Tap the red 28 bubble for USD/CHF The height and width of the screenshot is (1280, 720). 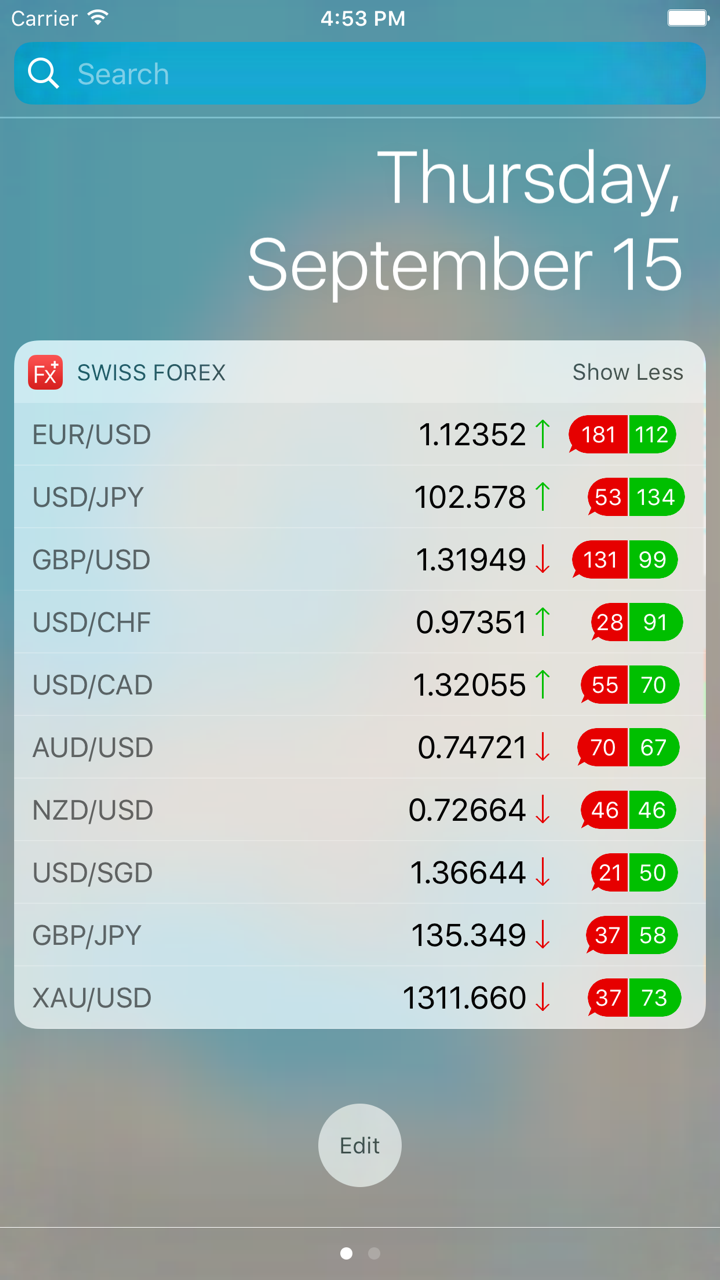[609, 623]
